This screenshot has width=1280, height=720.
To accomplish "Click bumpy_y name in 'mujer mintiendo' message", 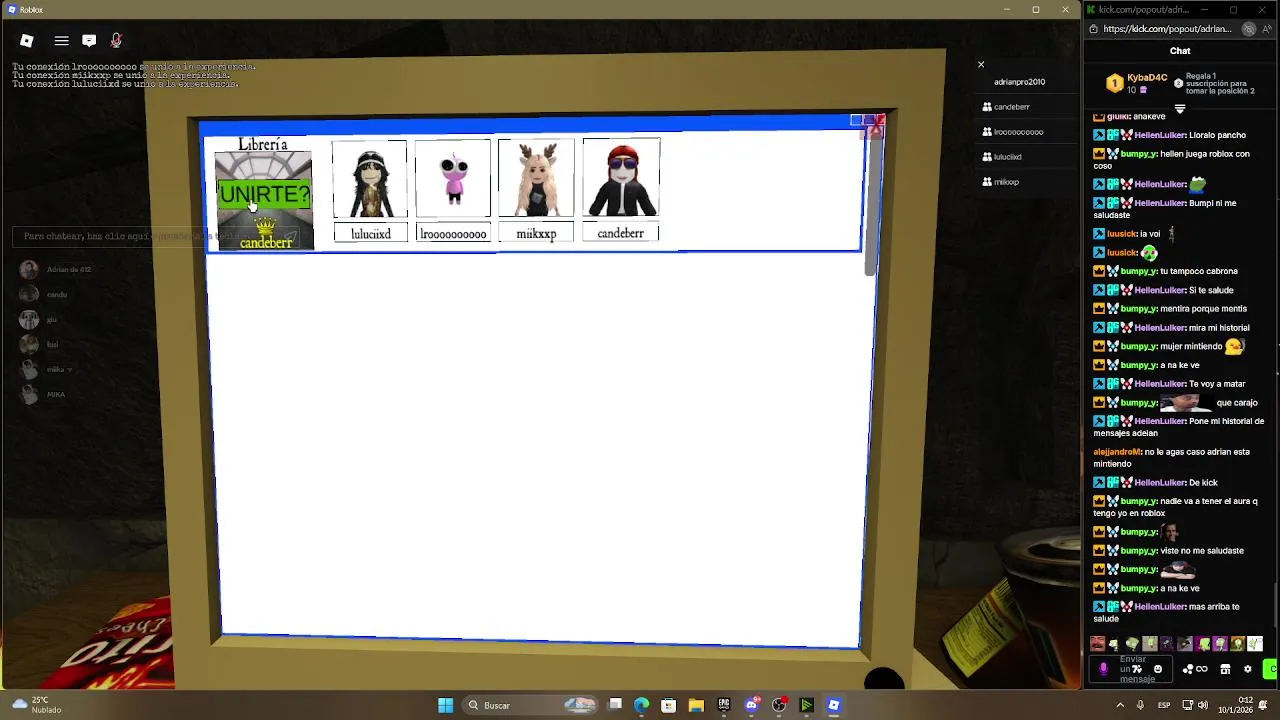I will [x=1138, y=346].
